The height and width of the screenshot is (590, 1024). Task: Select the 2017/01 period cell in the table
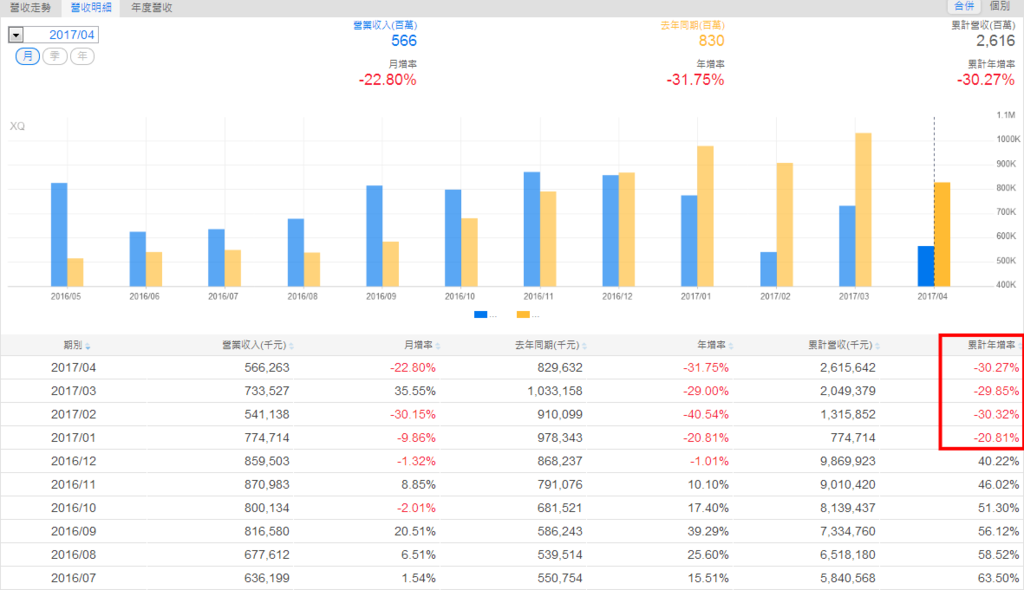pyautogui.click(x=73, y=438)
